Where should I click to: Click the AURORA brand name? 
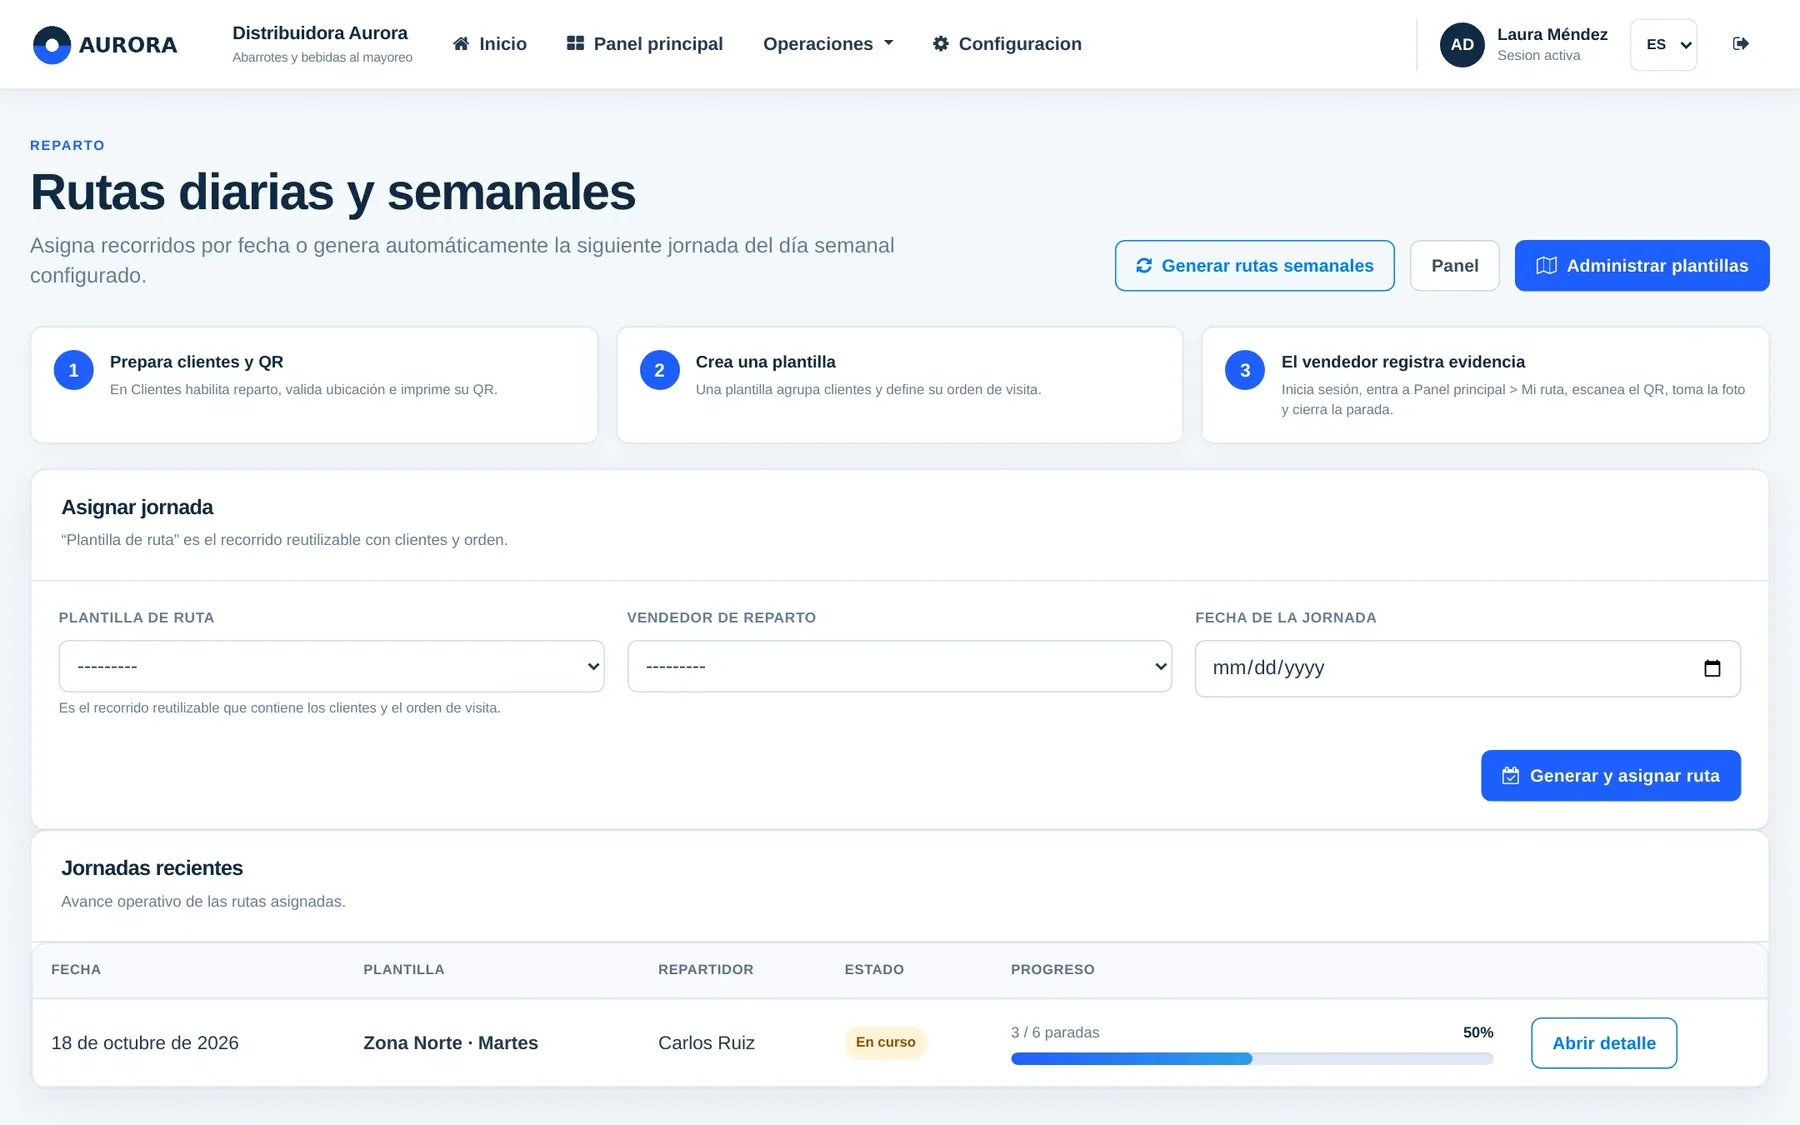(128, 45)
